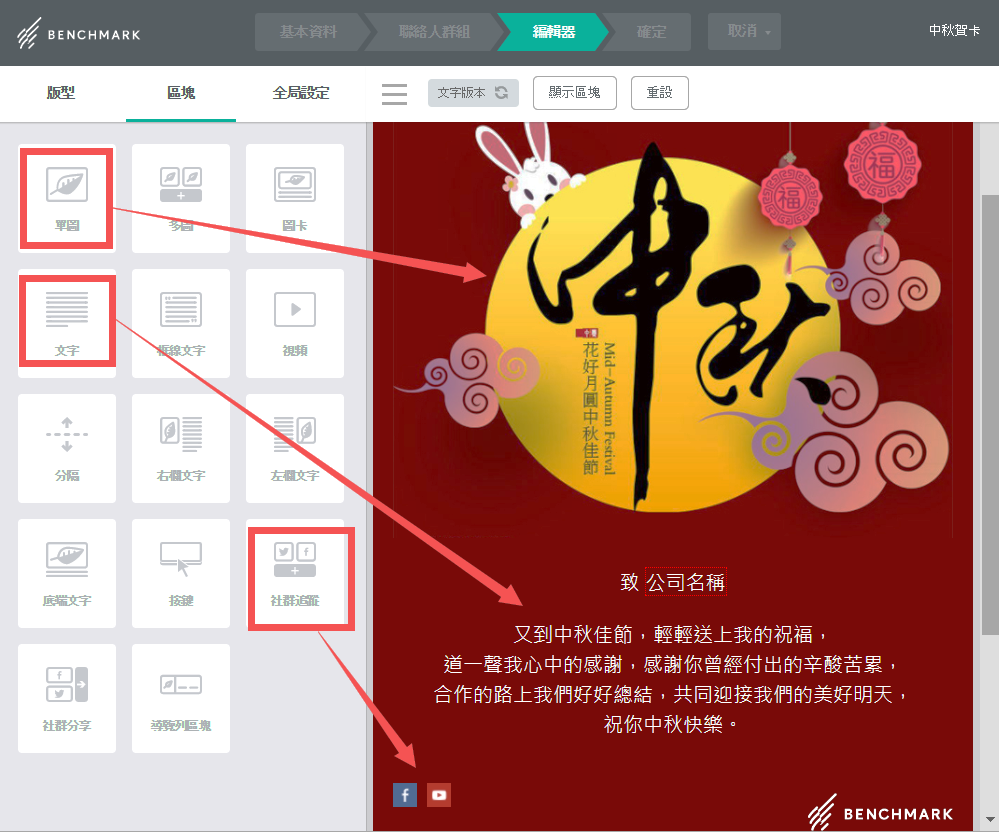
Task: Open the hamburger menu icon
Action: 394,94
